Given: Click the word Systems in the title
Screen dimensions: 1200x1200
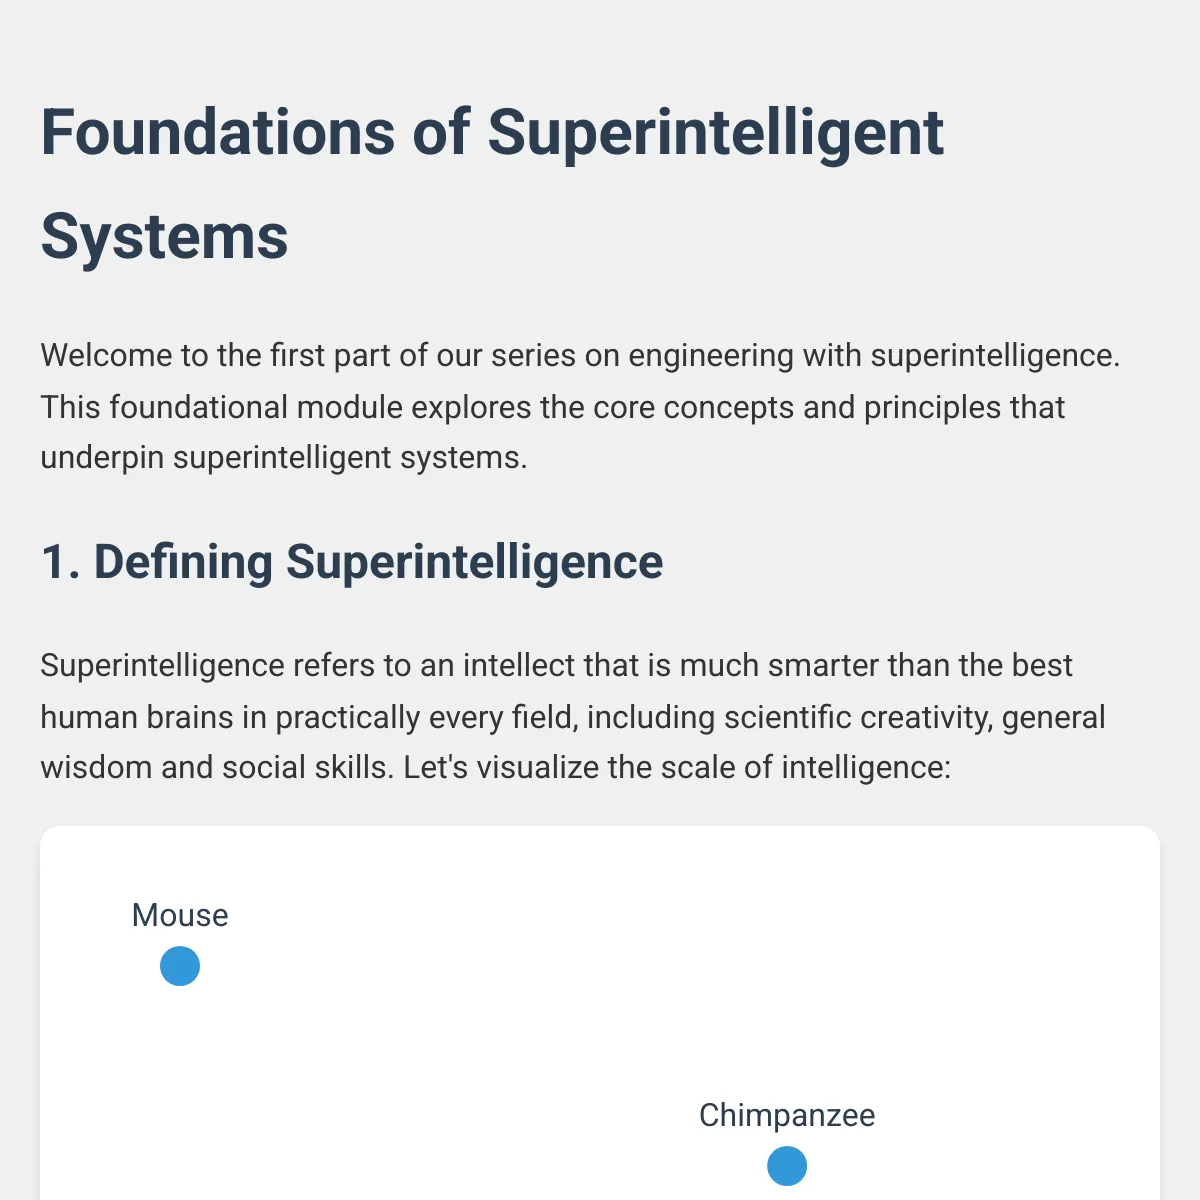Looking at the screenshot, I should (165, 237).
